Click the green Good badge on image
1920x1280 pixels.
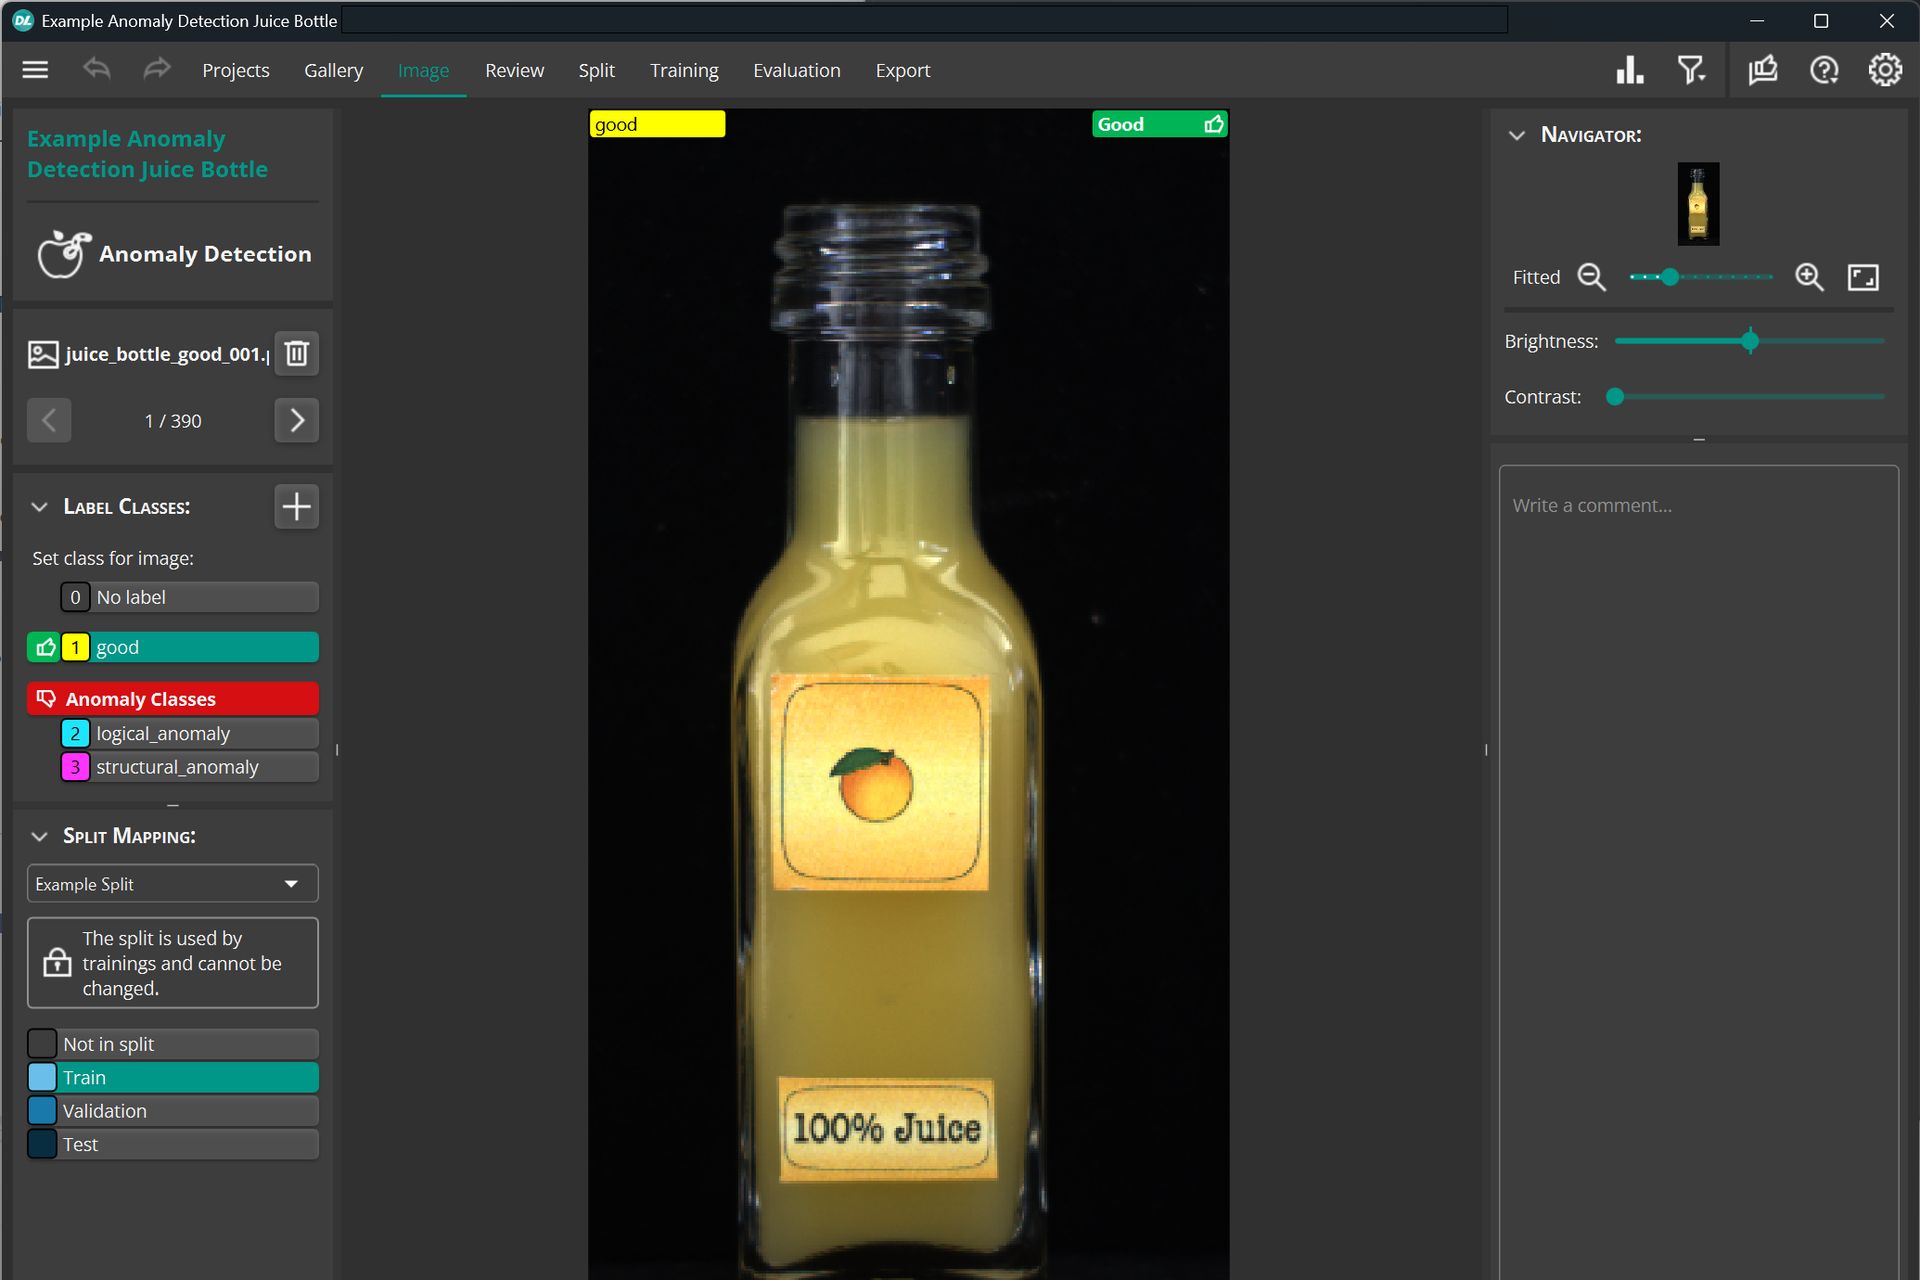tap(1160, 124)
